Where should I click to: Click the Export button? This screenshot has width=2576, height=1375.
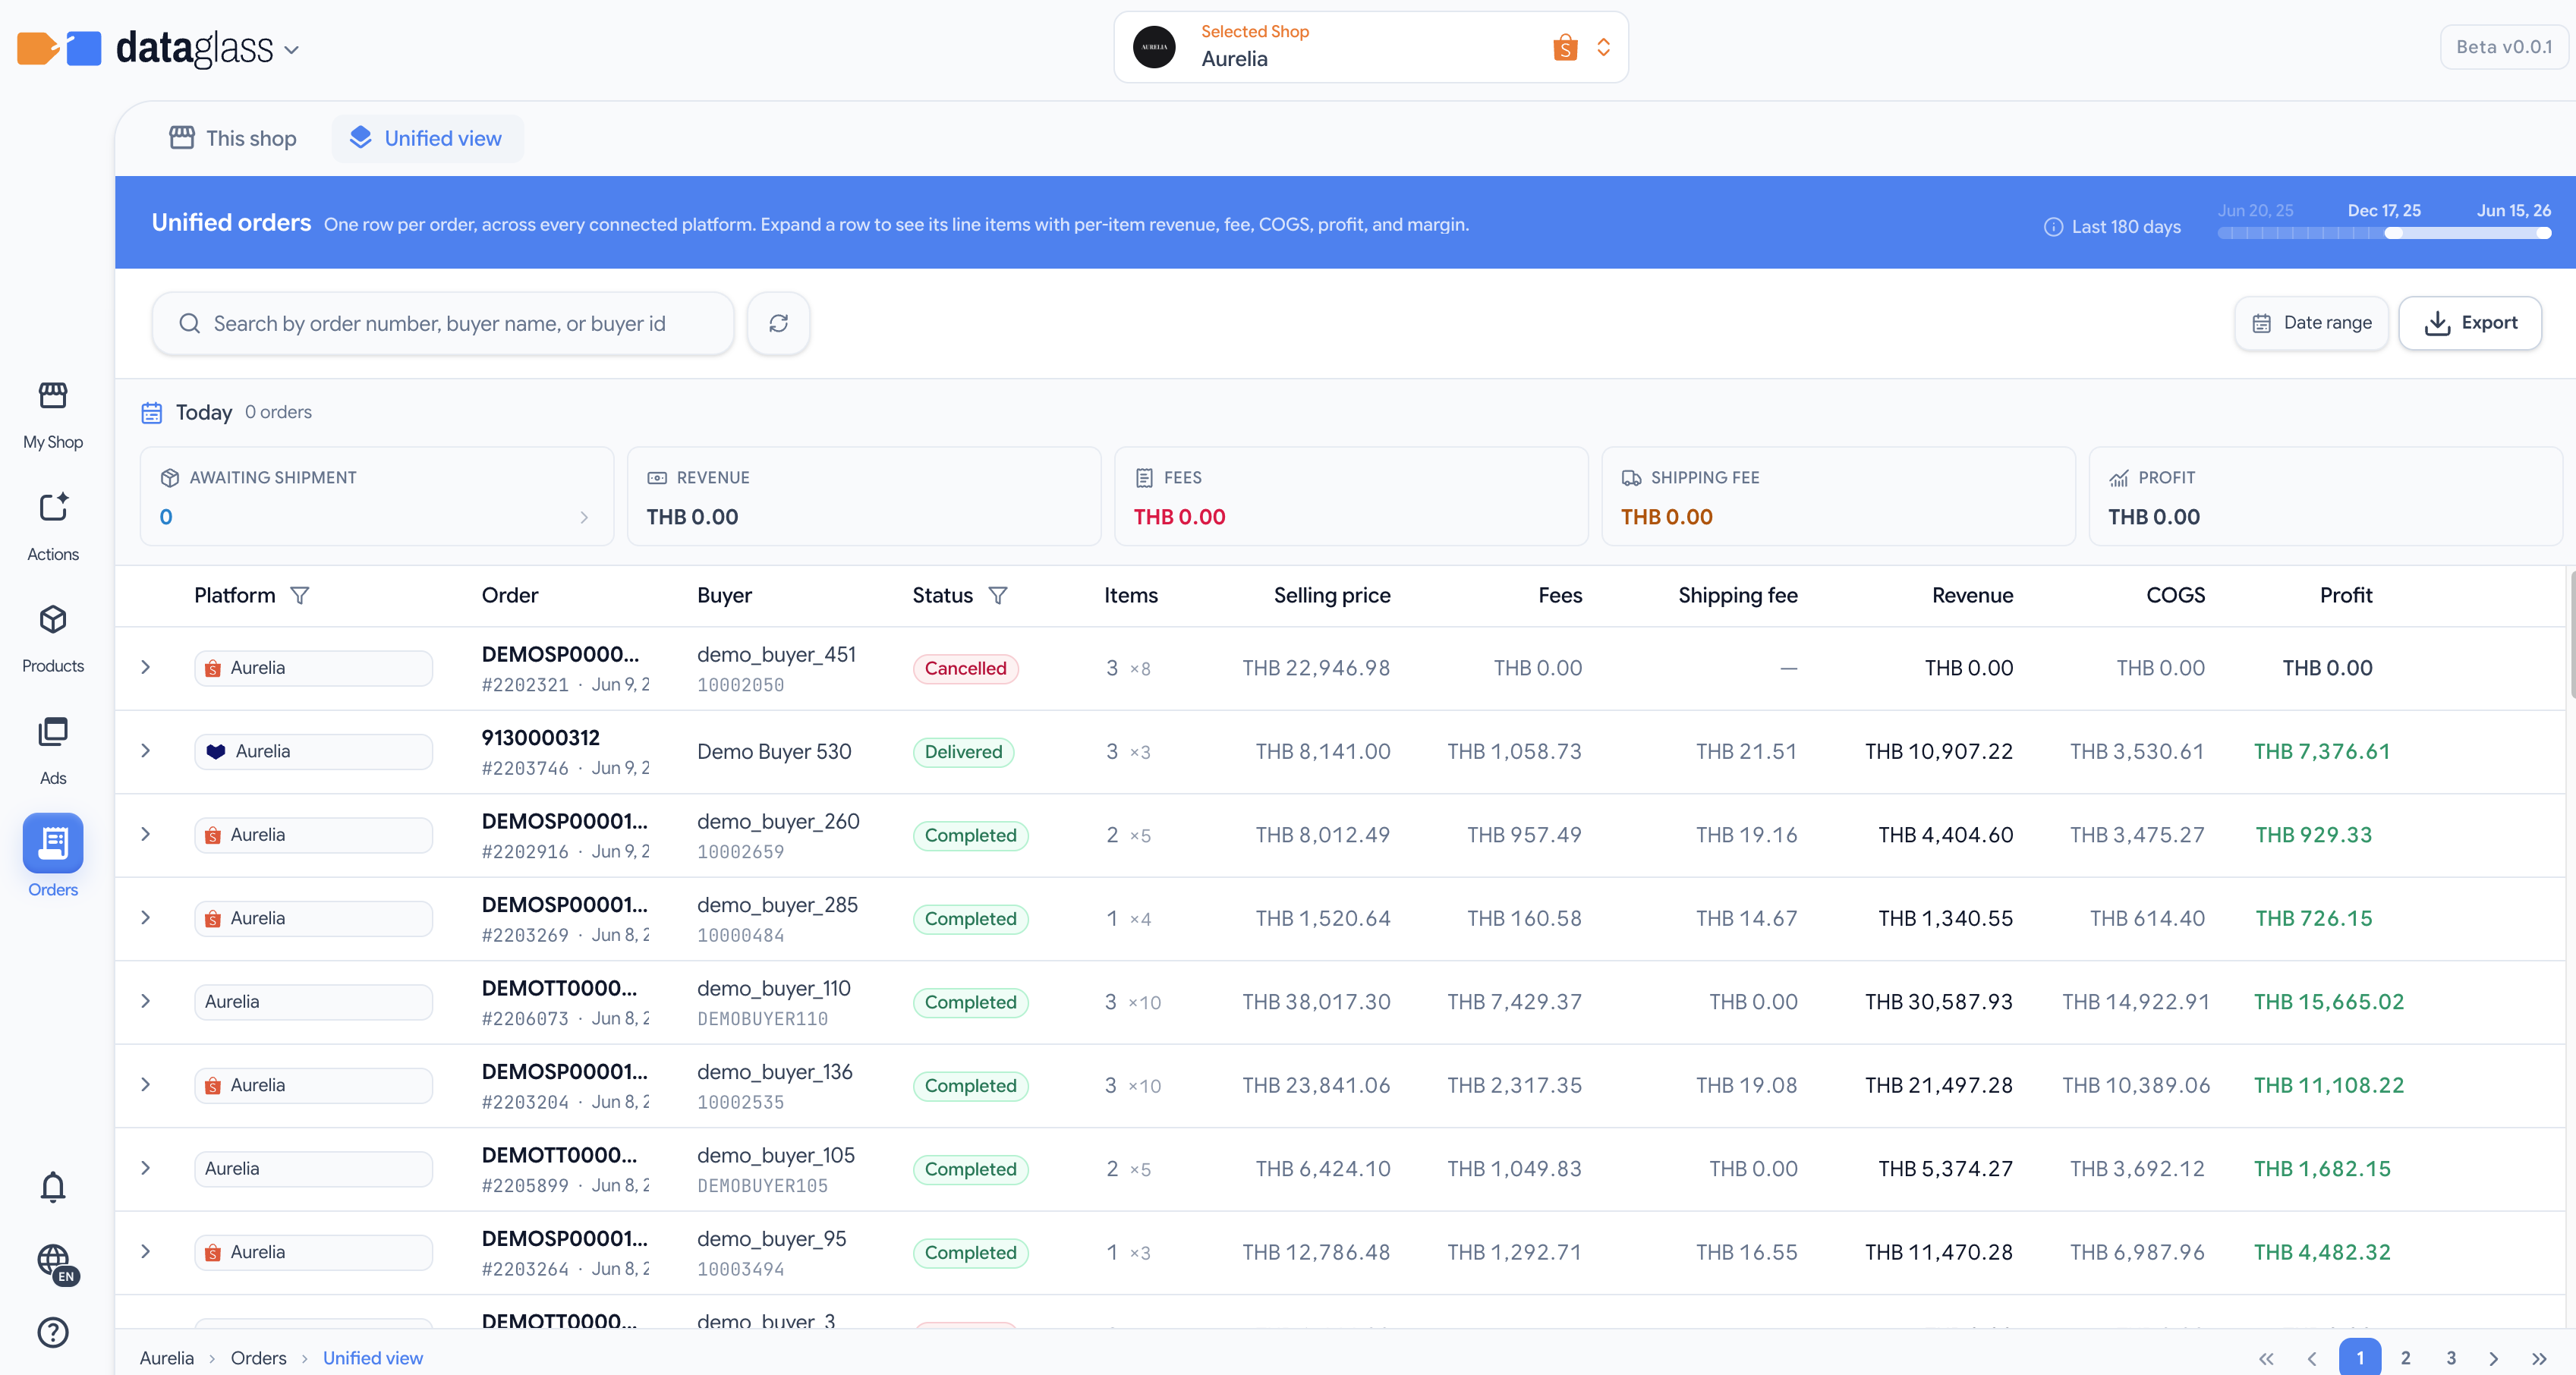pyautogui.click(x=2470, y=323)
